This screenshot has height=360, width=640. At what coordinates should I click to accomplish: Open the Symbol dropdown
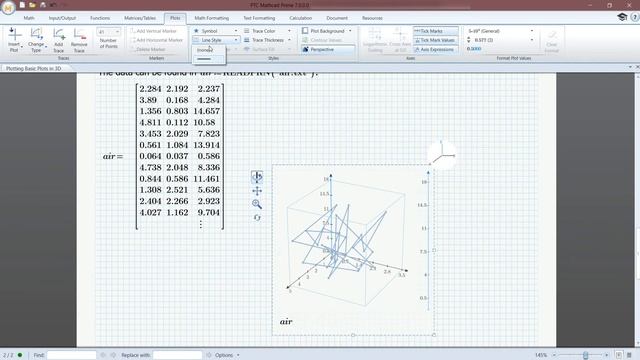[x=215, y=31]
